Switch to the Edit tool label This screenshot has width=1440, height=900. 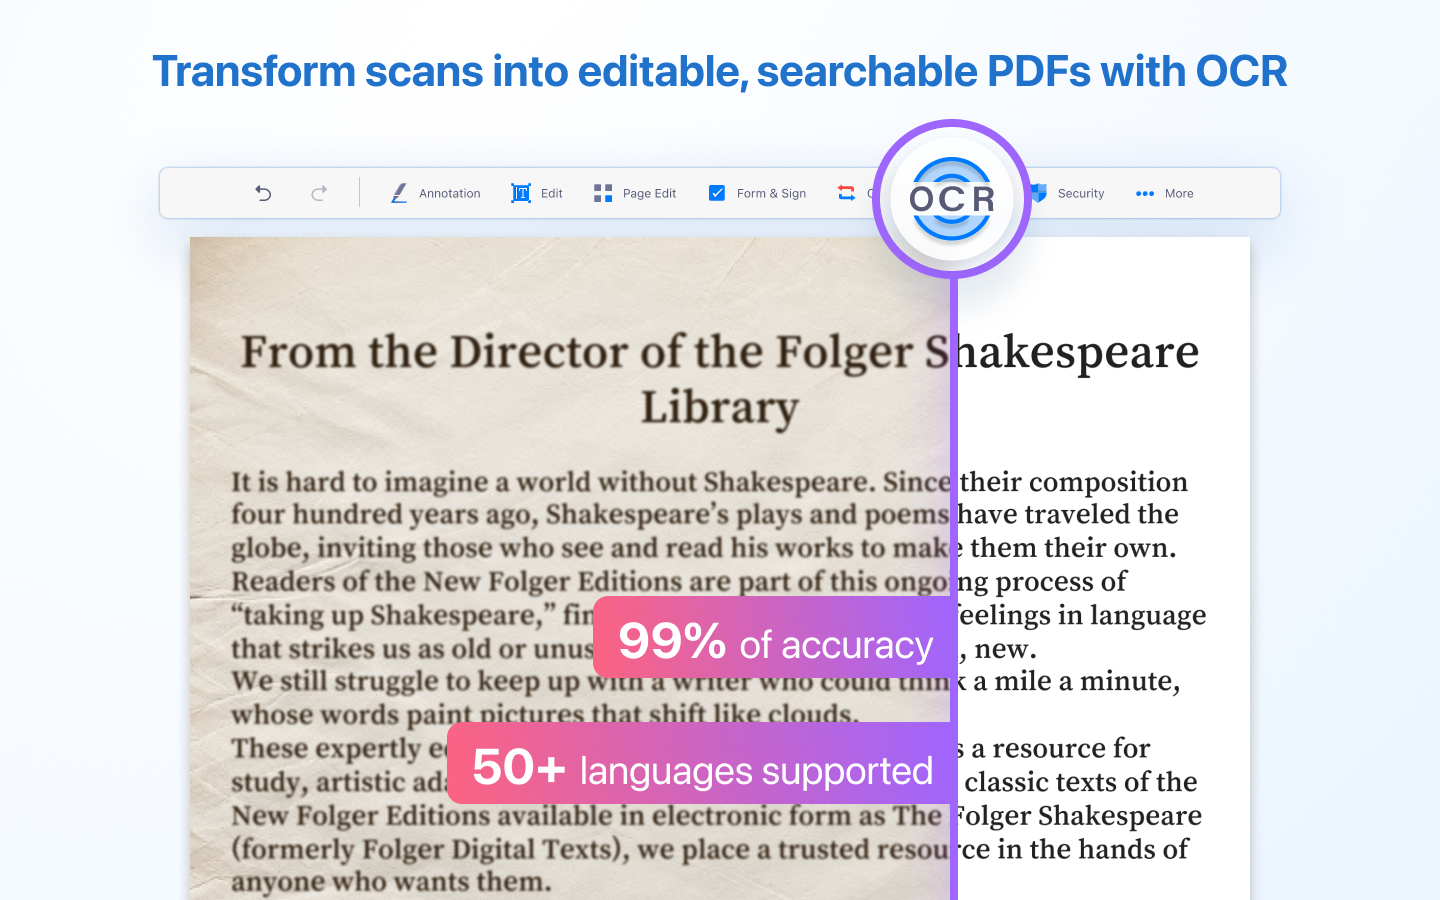552,193
